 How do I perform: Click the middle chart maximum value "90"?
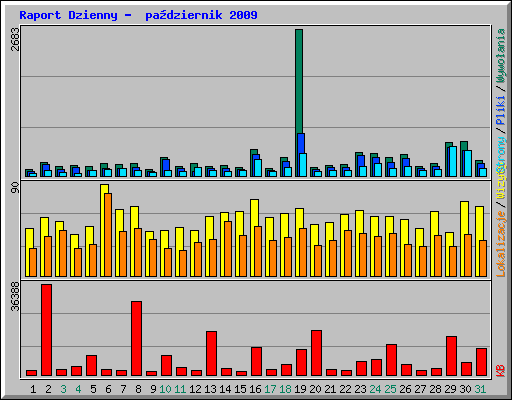click(15, 188)
